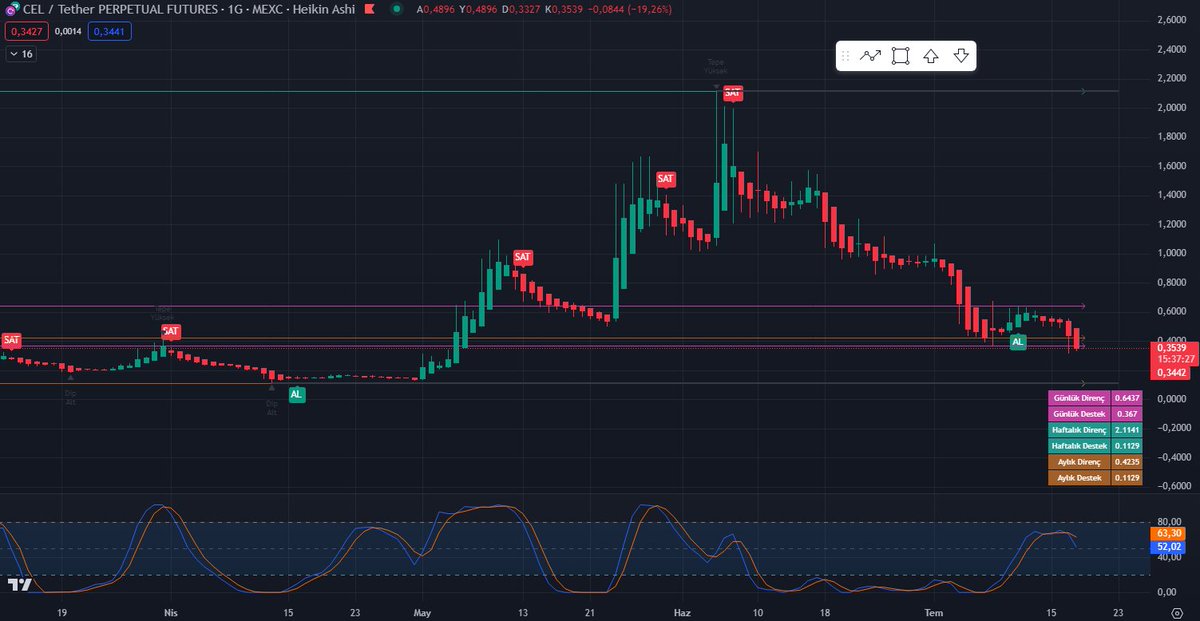
Task: Select the up arrow marker tool
Action: tap(930, 56)
